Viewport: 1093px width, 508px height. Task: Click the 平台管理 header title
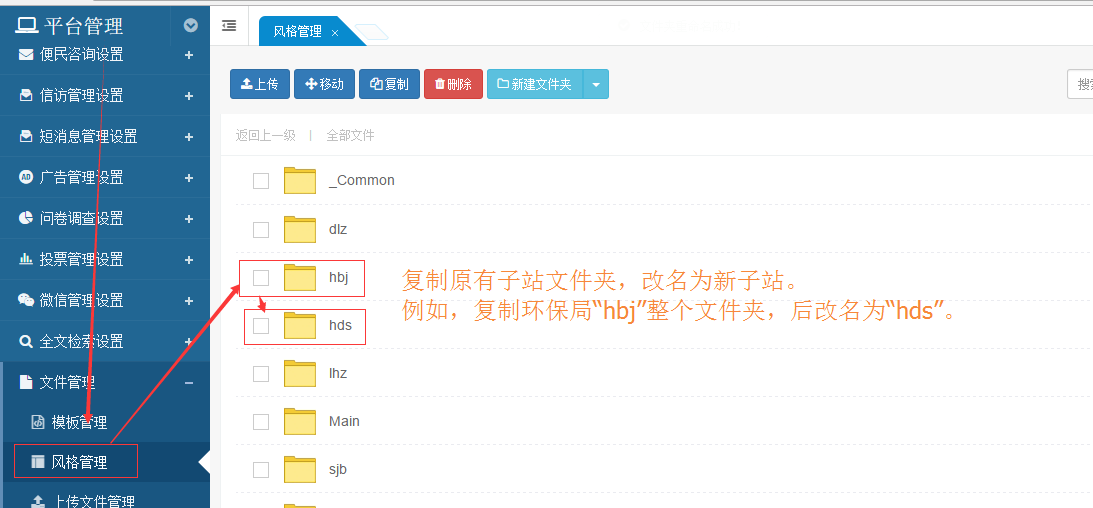point(84,26)
